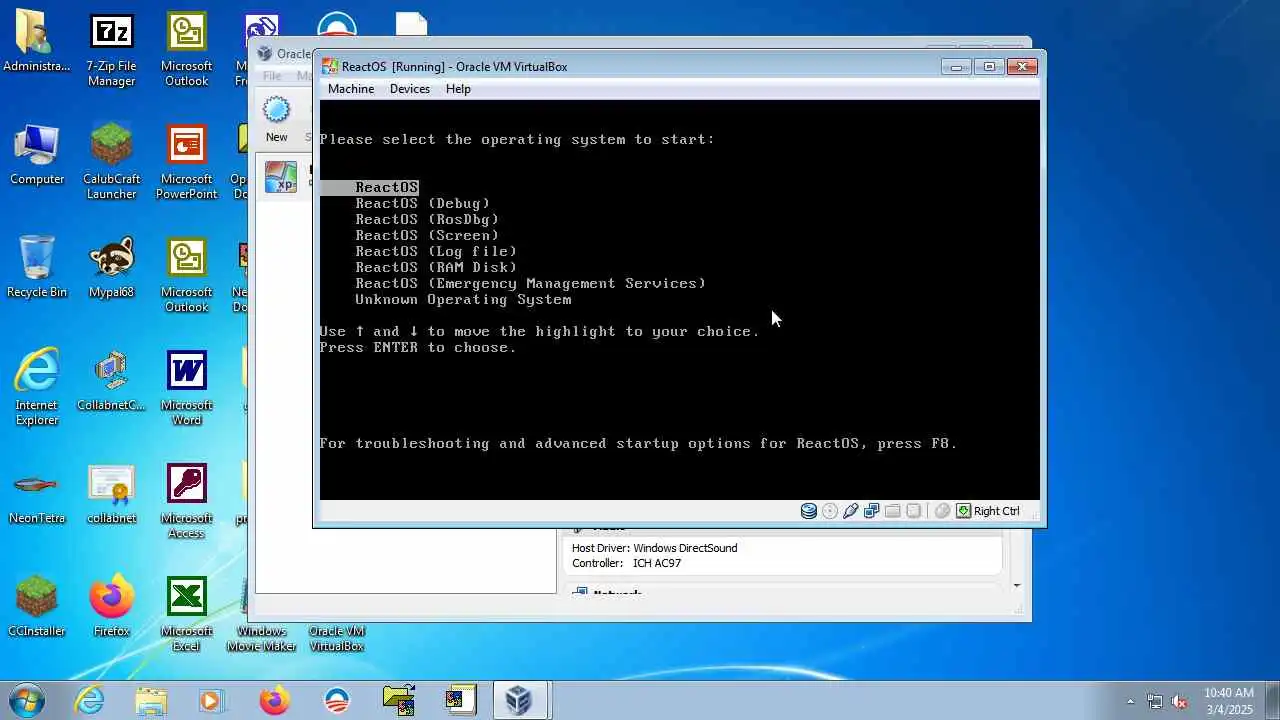
Task: Select the Mypal68 raccoon desktop icon
Action: (111, 268)
